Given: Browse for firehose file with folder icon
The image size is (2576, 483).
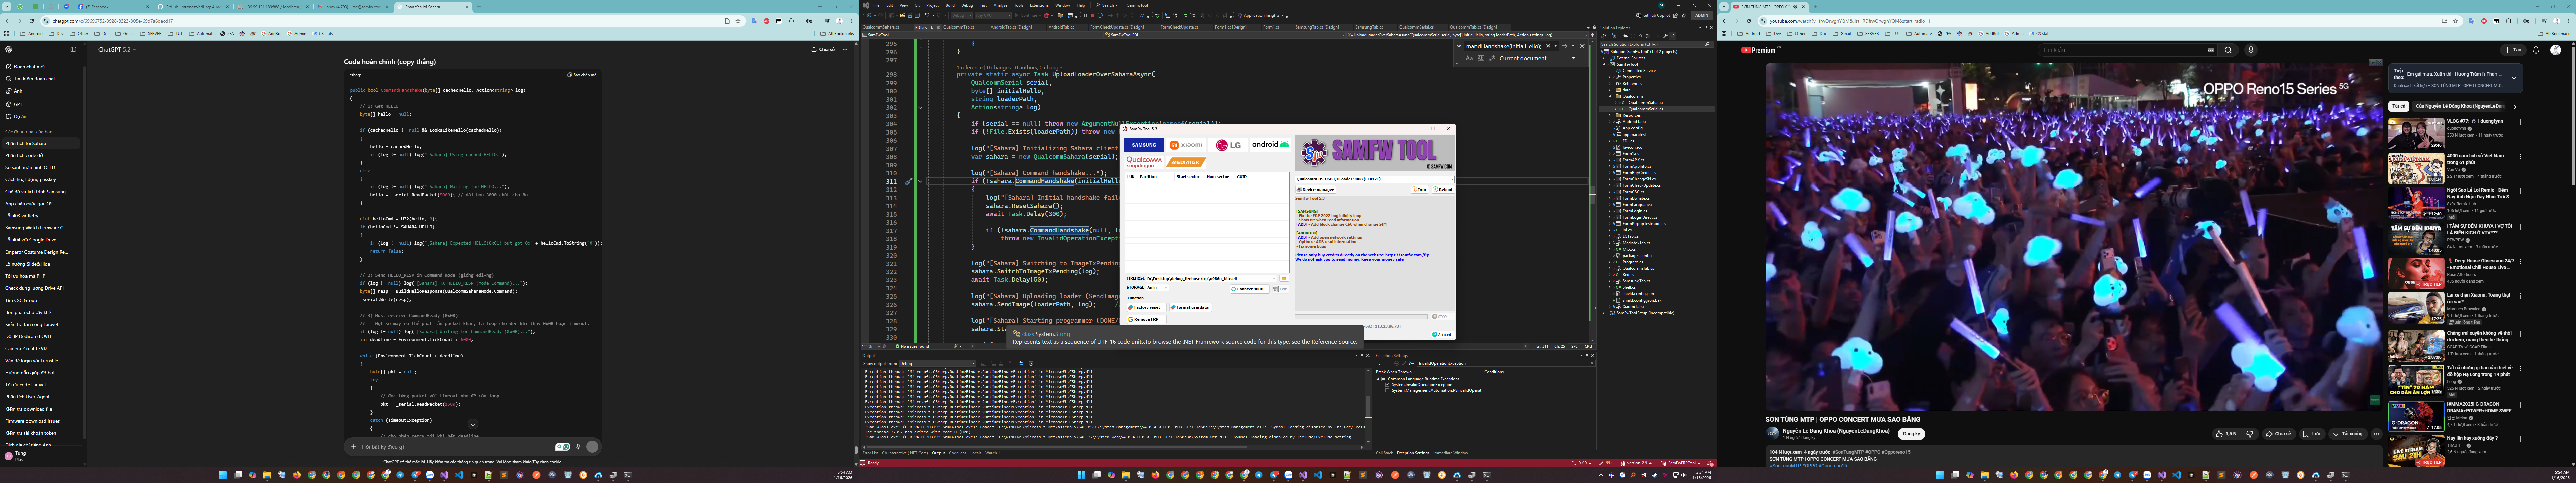Looking at the screenshot, I should tap(1284, 279).
